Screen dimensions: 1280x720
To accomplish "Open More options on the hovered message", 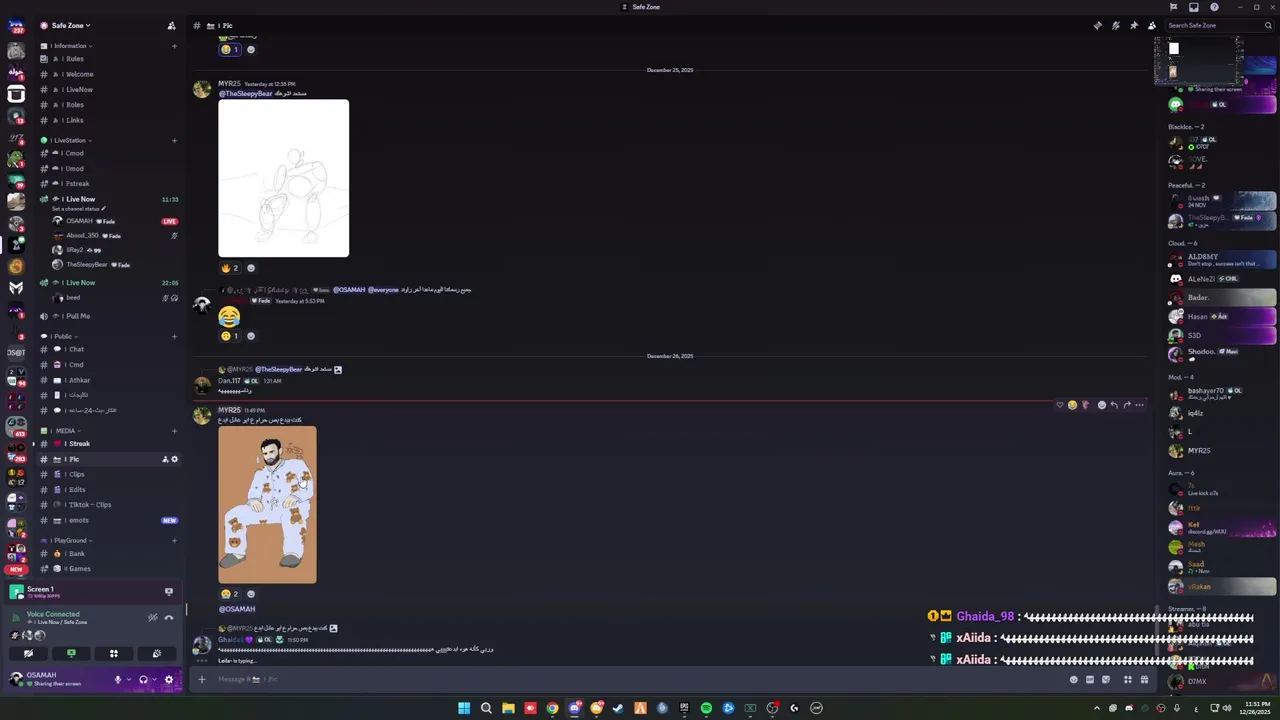I will coord(1139,405).
